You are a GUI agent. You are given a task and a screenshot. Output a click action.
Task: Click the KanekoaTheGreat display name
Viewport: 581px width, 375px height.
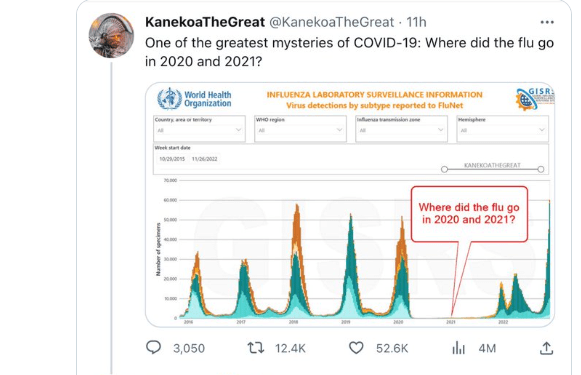(205, 22)
